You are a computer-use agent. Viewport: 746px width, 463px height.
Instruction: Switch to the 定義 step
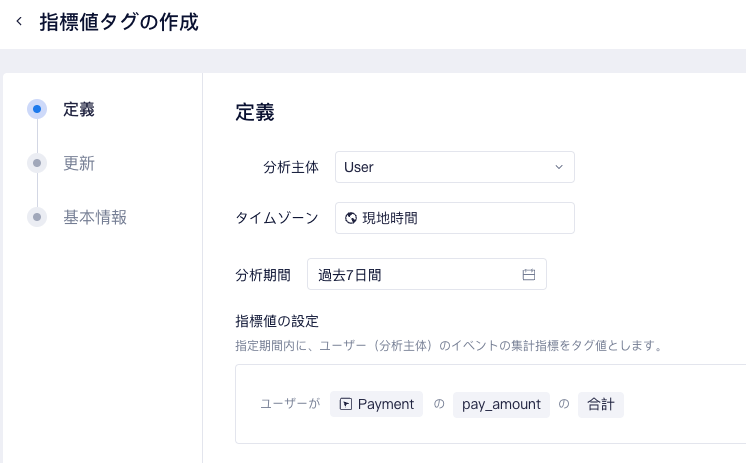pos(79,109)
